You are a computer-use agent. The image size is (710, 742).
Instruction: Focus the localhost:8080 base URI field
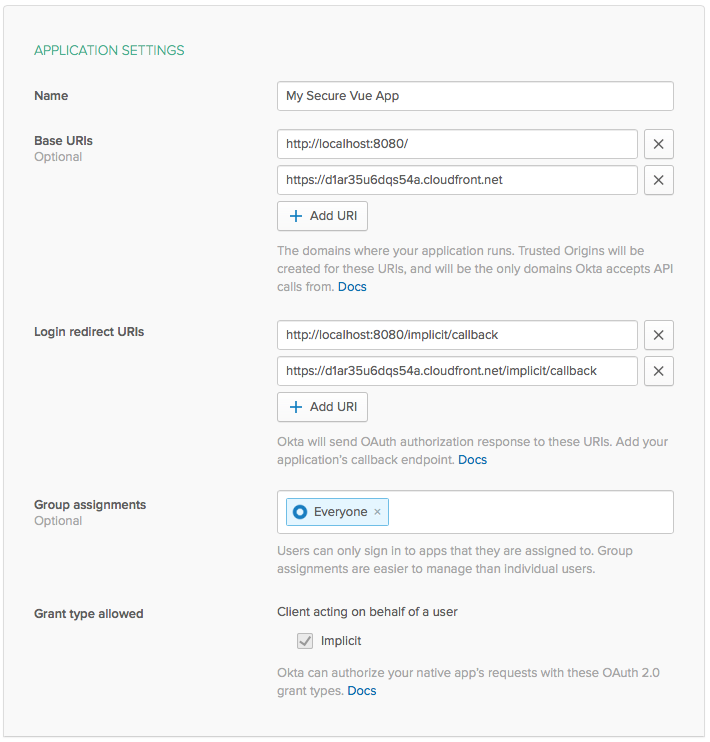[457, 144]
